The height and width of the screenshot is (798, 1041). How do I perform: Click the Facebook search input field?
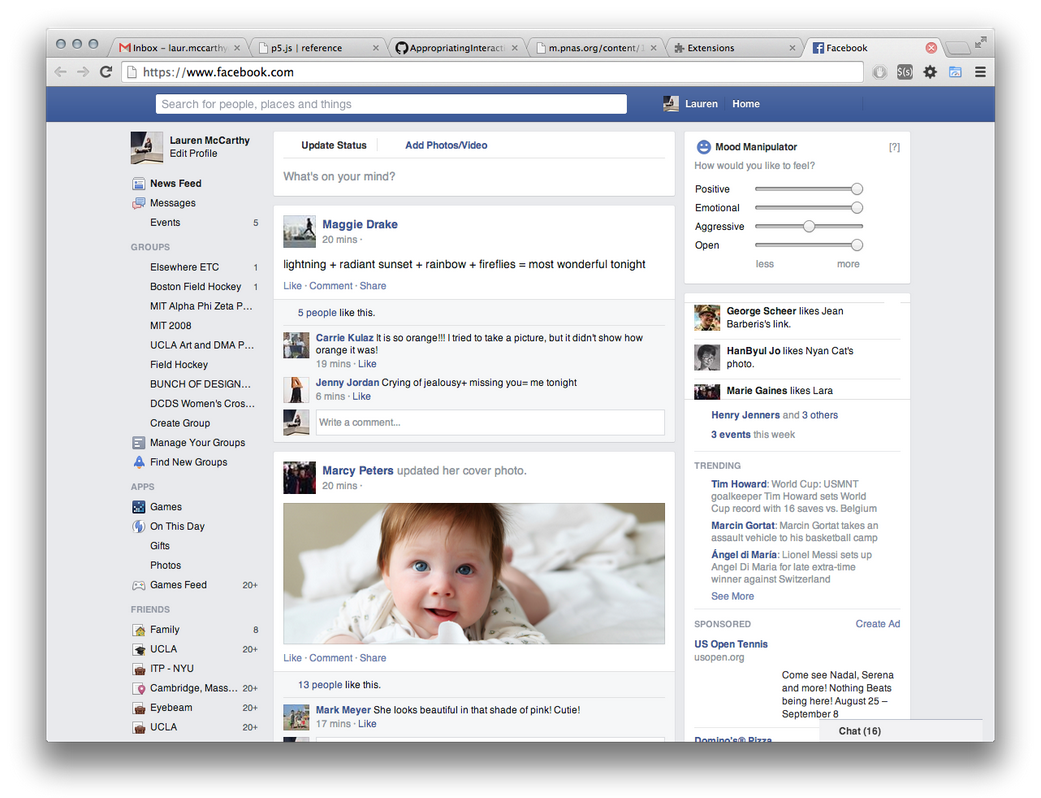[390, 104]
